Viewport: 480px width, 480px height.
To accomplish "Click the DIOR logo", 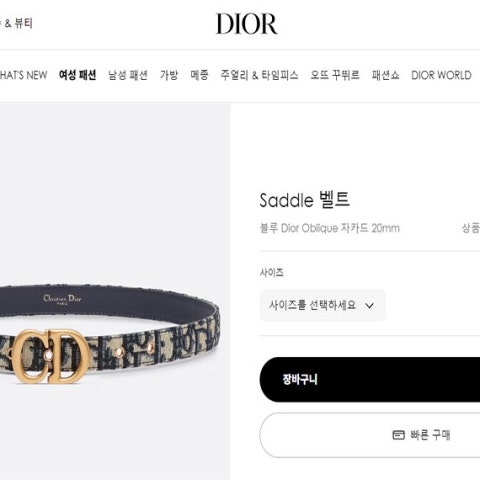I will pyautogui.click(x=246, y=24).
